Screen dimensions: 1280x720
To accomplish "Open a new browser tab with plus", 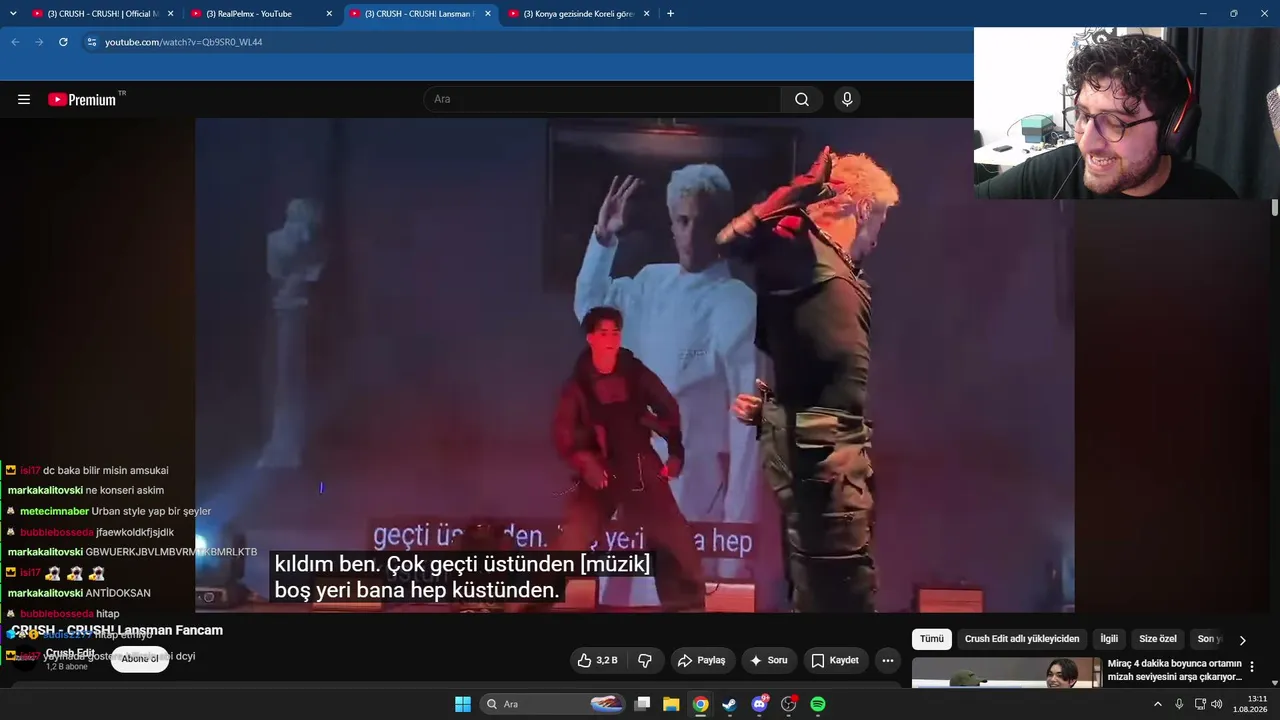I will pyautogui.click(x=670, y=14).
